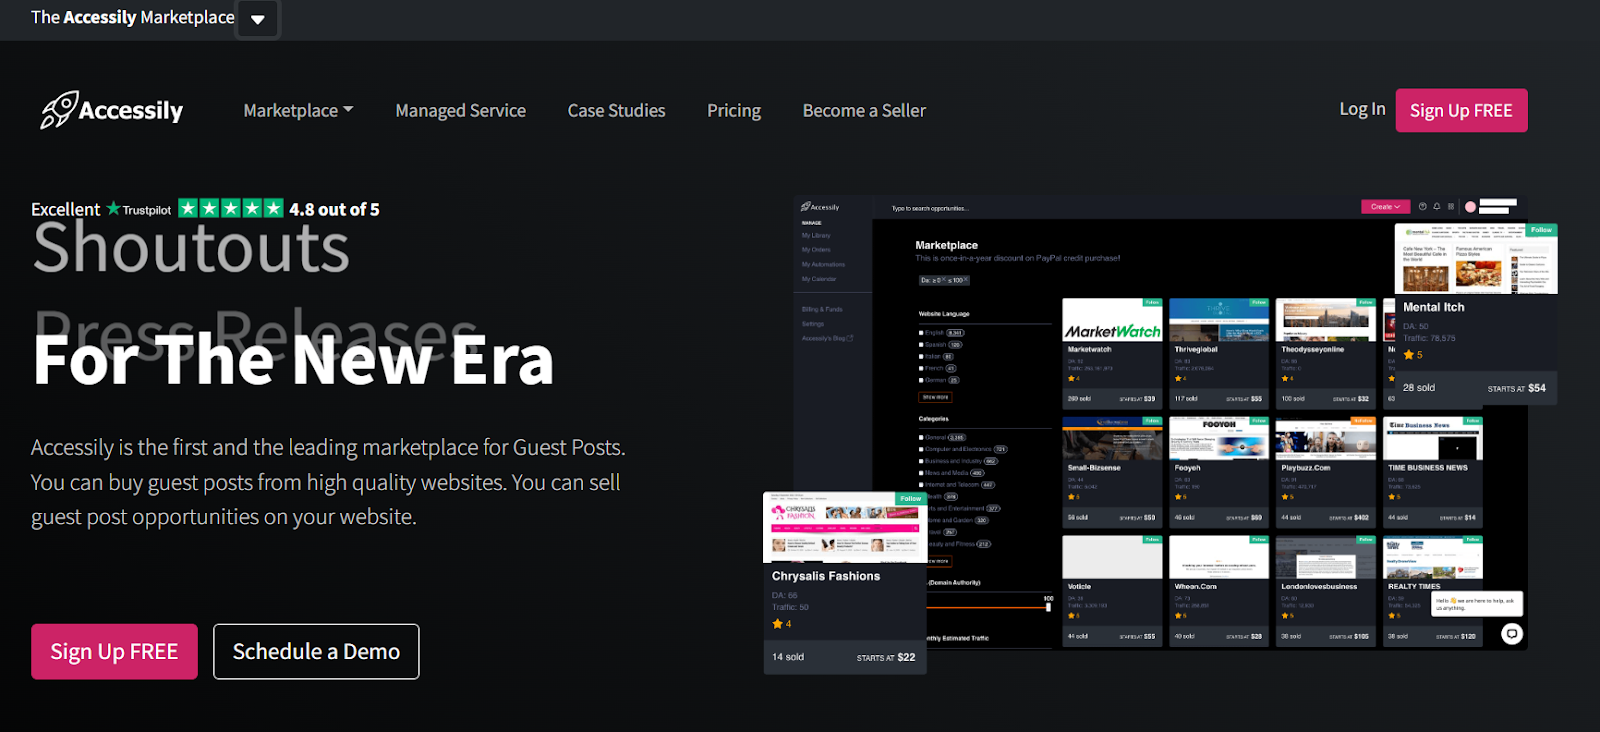Click the Accessily rocket logo in header
Screen dimensions: 1600x732
click(x=112, y=110)
